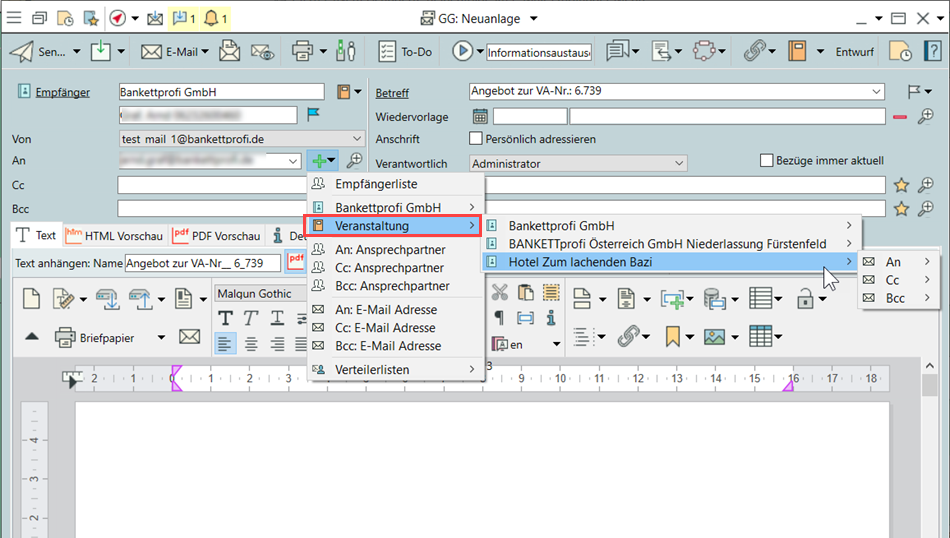Open the Verantwortlich Administrator dropdown

point(679,163)
